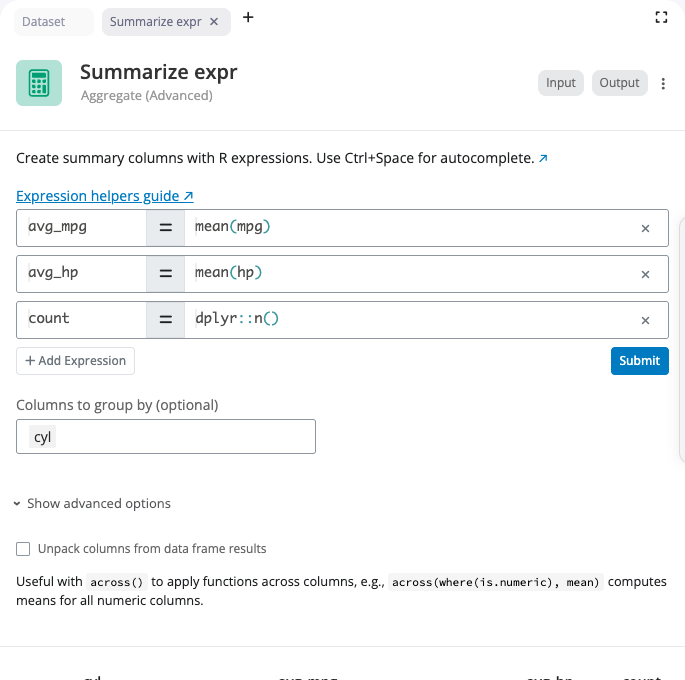This screenshot has width=685, height=680.
Task: Add a new tab with plus icon
Action: click(248, 17)
